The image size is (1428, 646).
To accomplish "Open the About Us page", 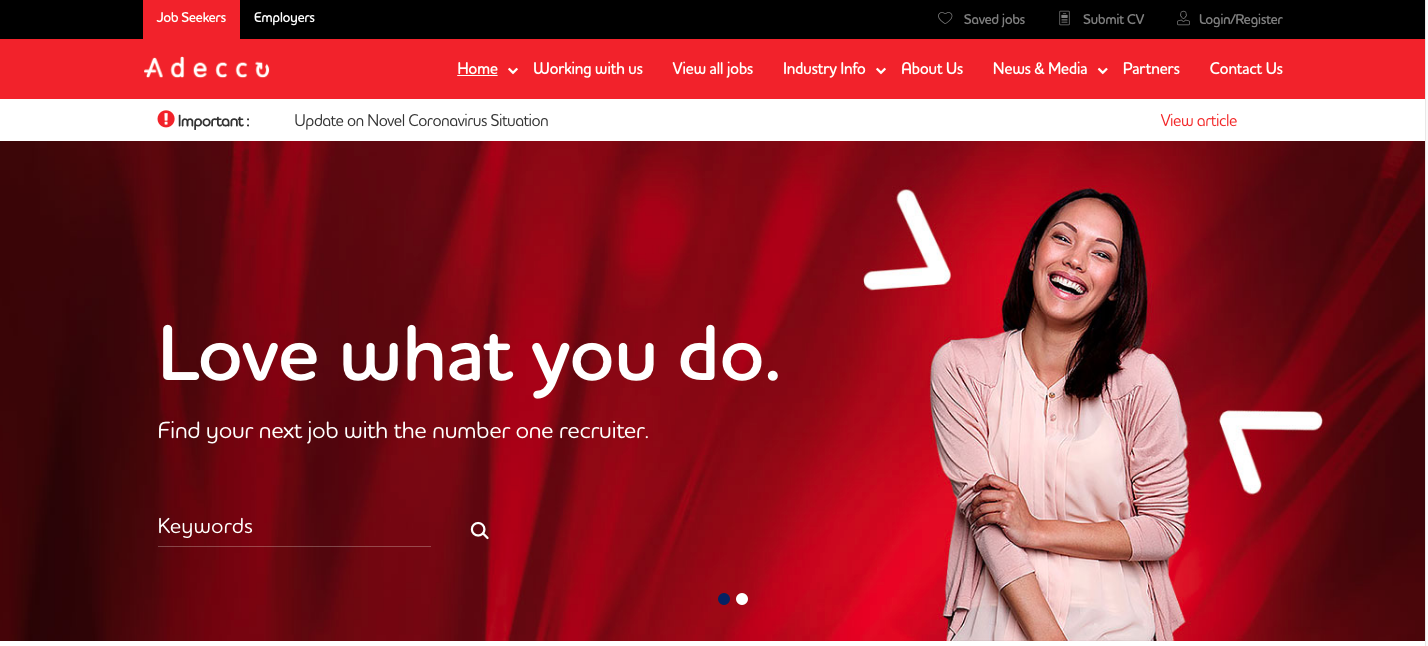I will click(x=932, y=69).
